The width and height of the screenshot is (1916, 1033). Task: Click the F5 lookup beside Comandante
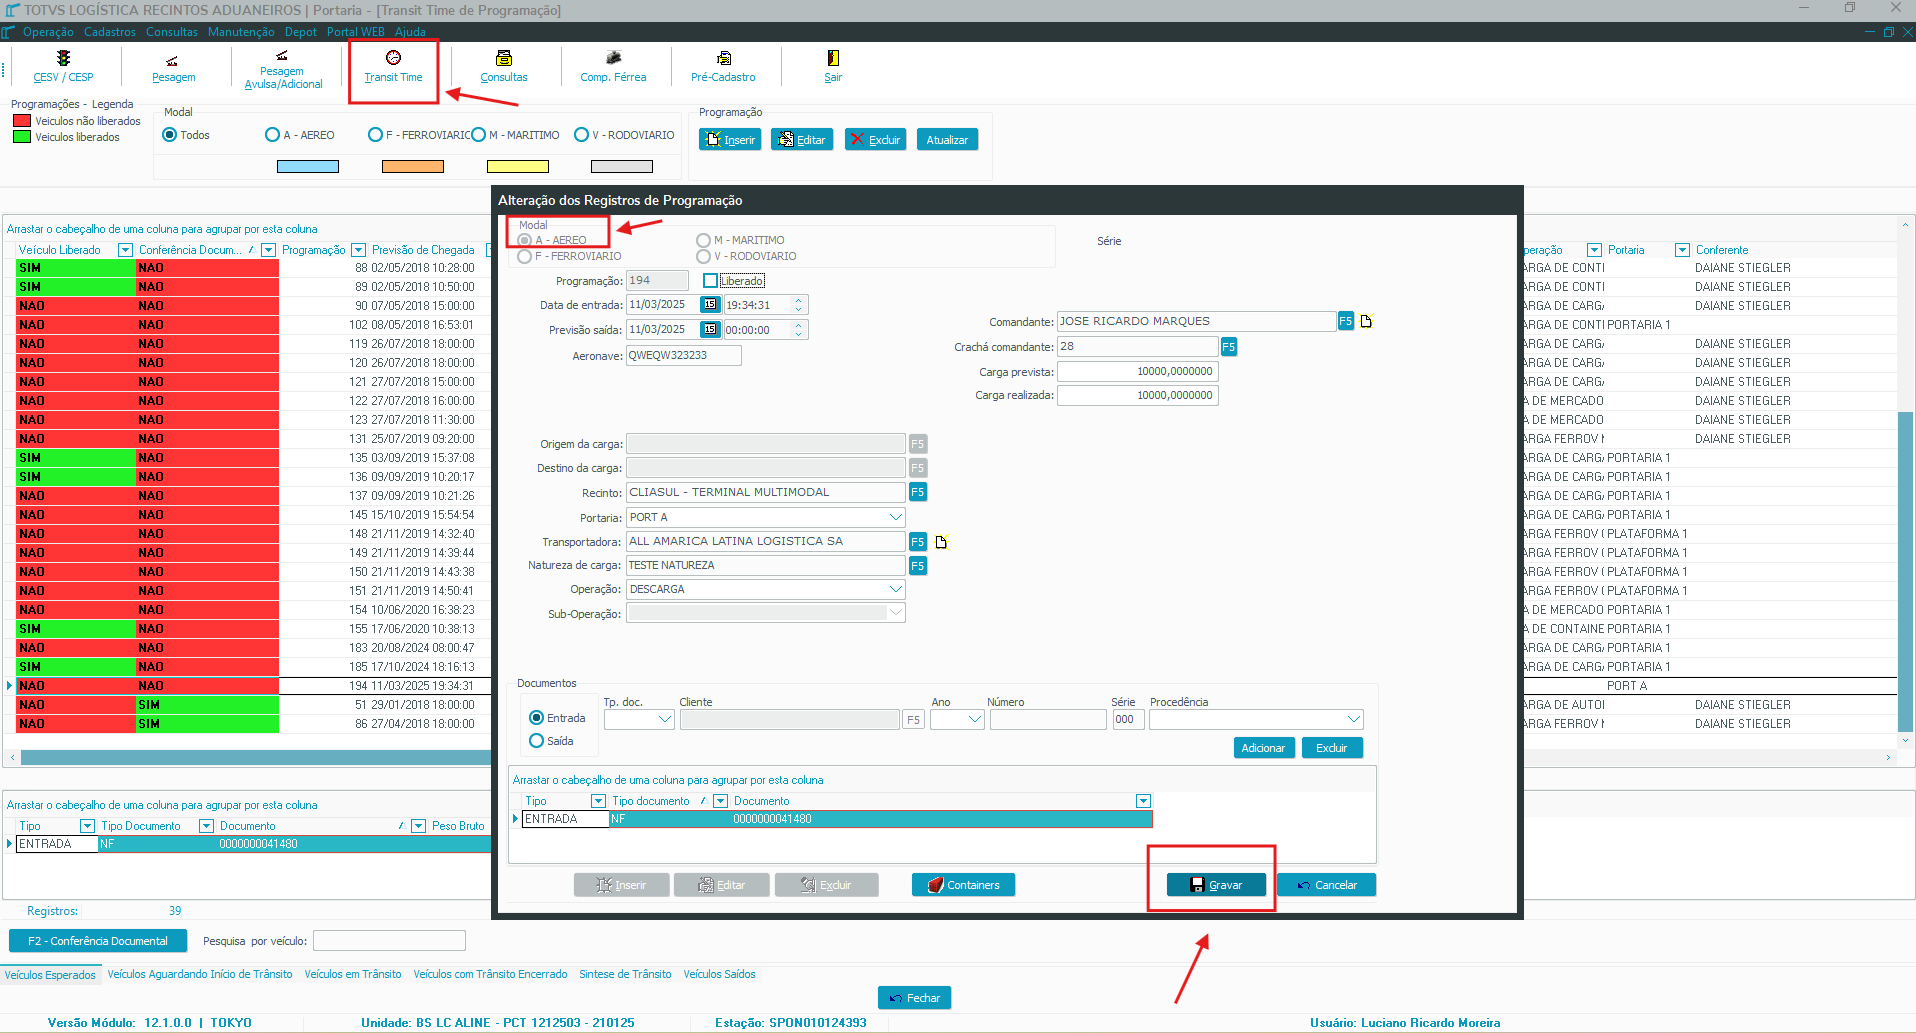(1345, 321)
